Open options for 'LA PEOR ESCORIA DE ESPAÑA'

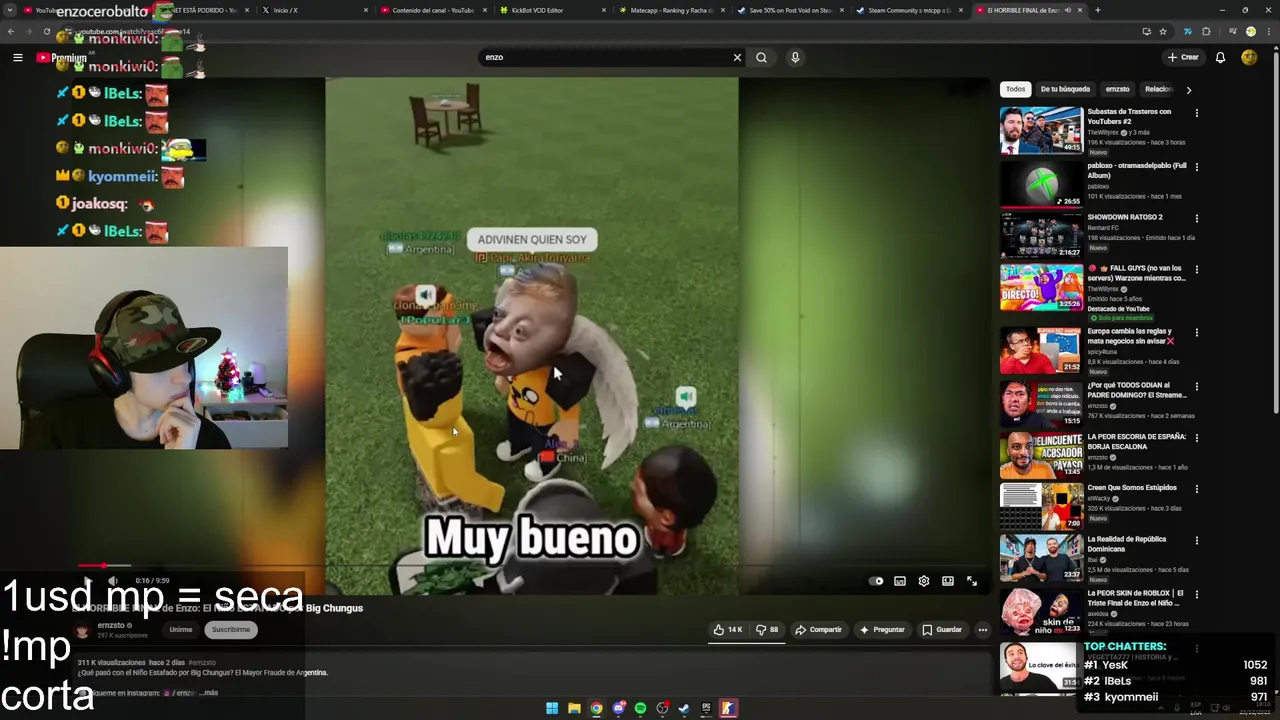click(1196, 437)
